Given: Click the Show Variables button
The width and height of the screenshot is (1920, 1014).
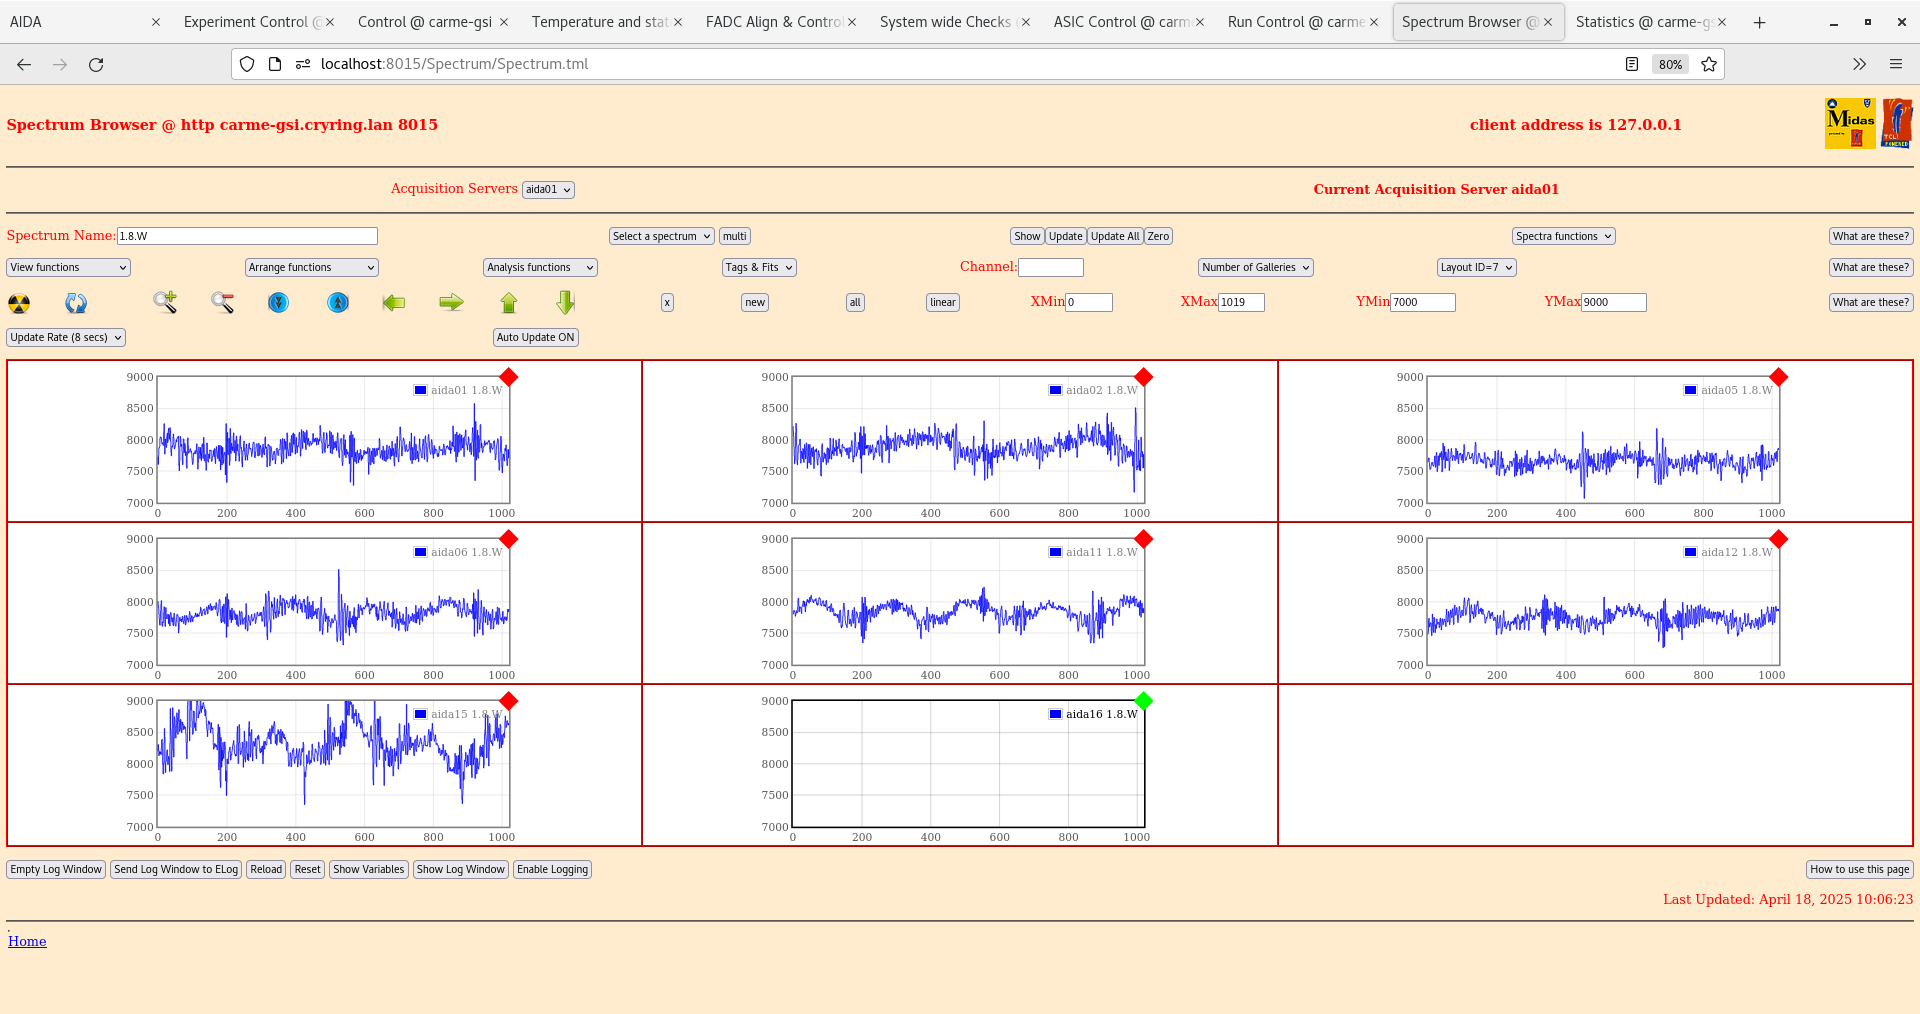Looking at the screenshot, I should coord(369,869).
